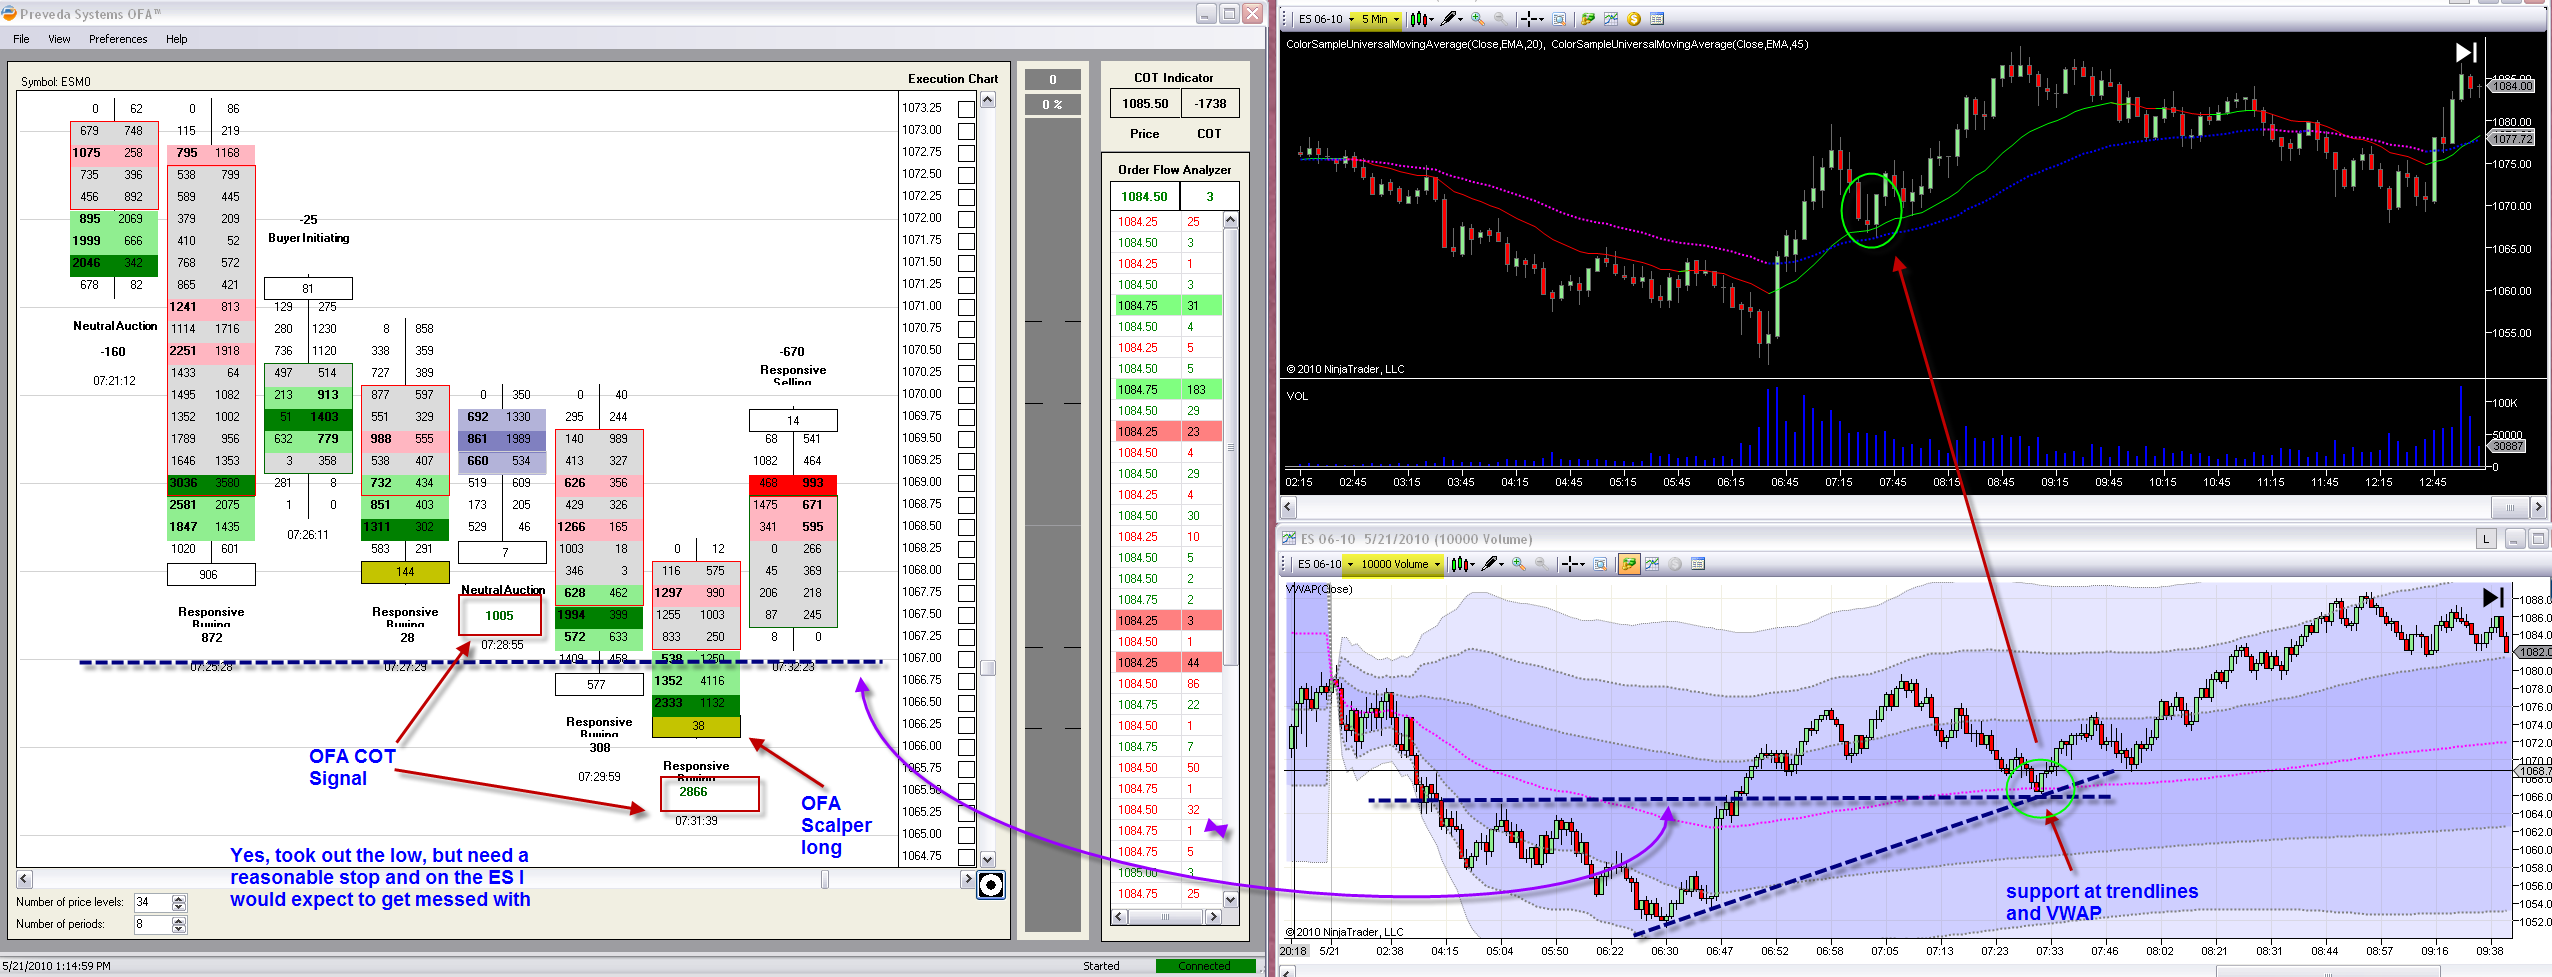The width and height of the screenshot is (2552, 977).
Task: Tick the checkbox at price 1067.00
Action: pos(966,658)
